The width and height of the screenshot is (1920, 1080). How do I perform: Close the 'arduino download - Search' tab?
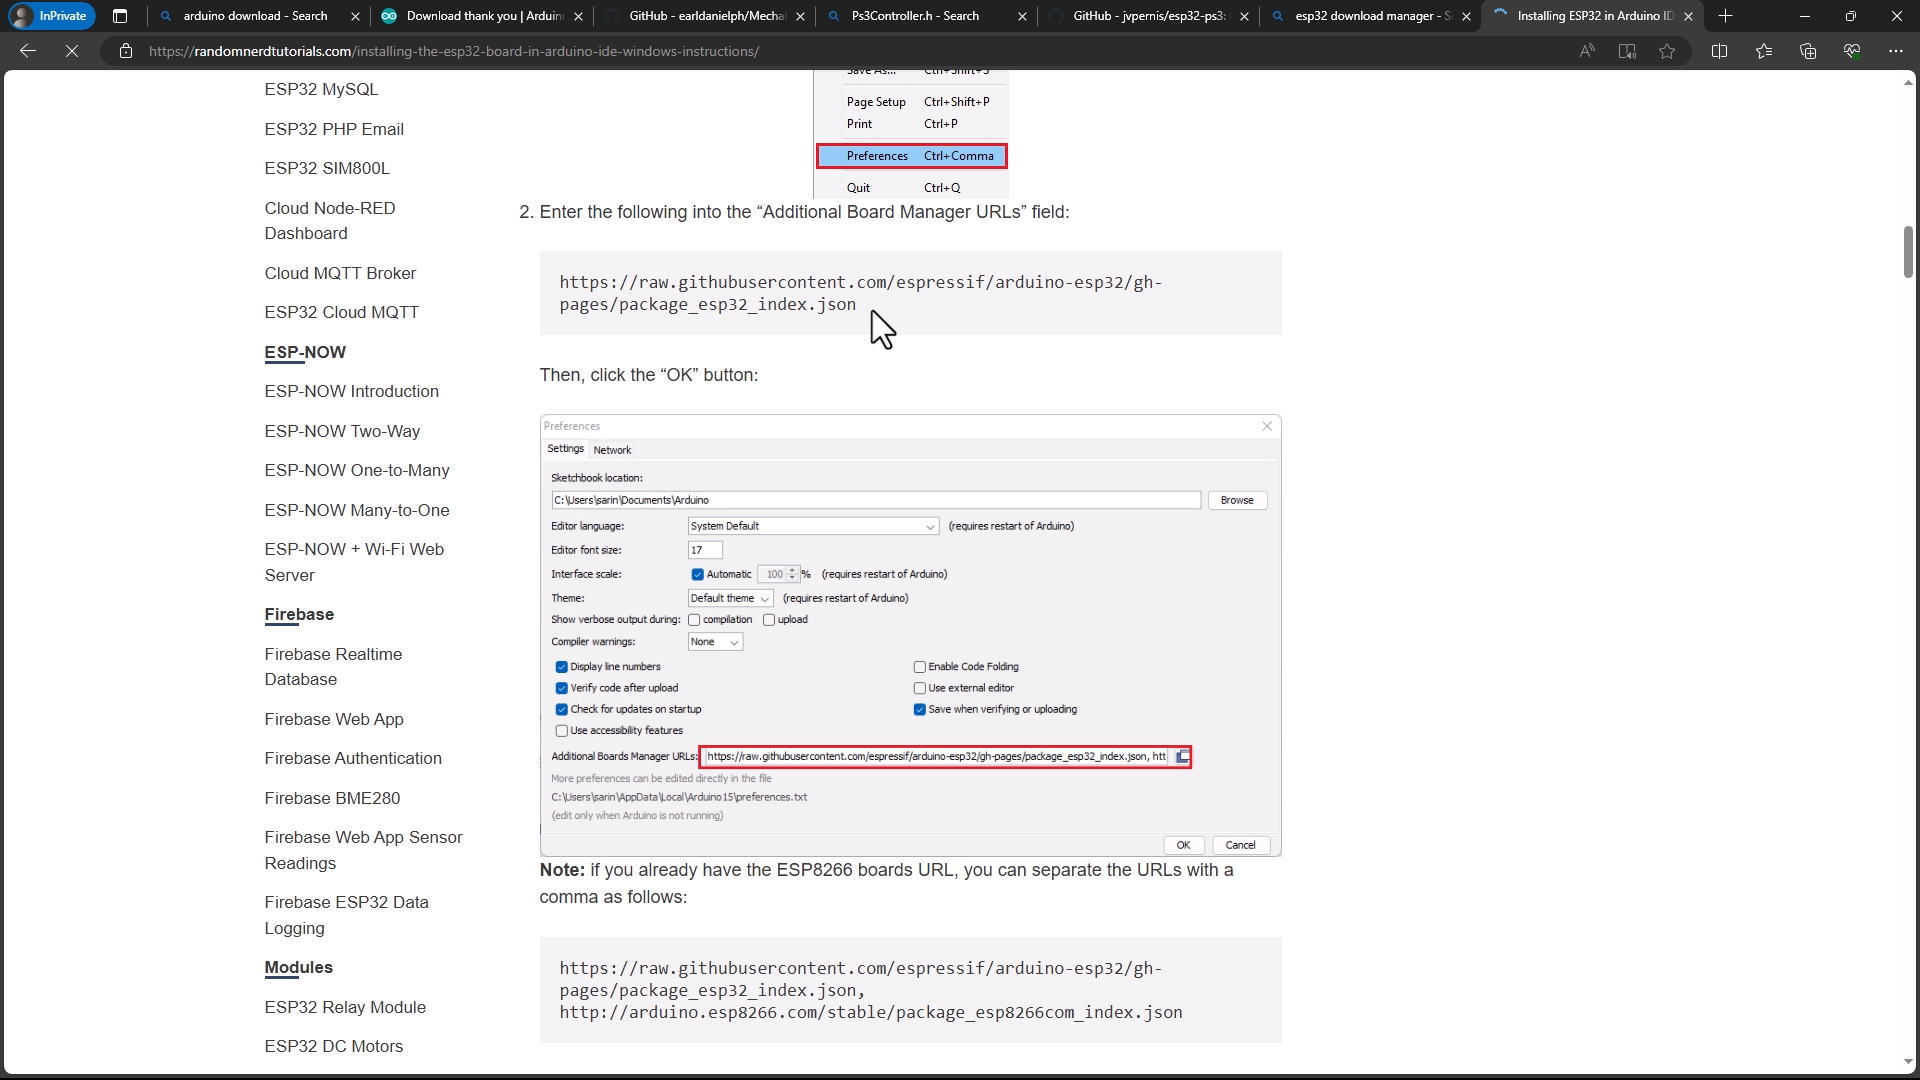coord(355,16)
